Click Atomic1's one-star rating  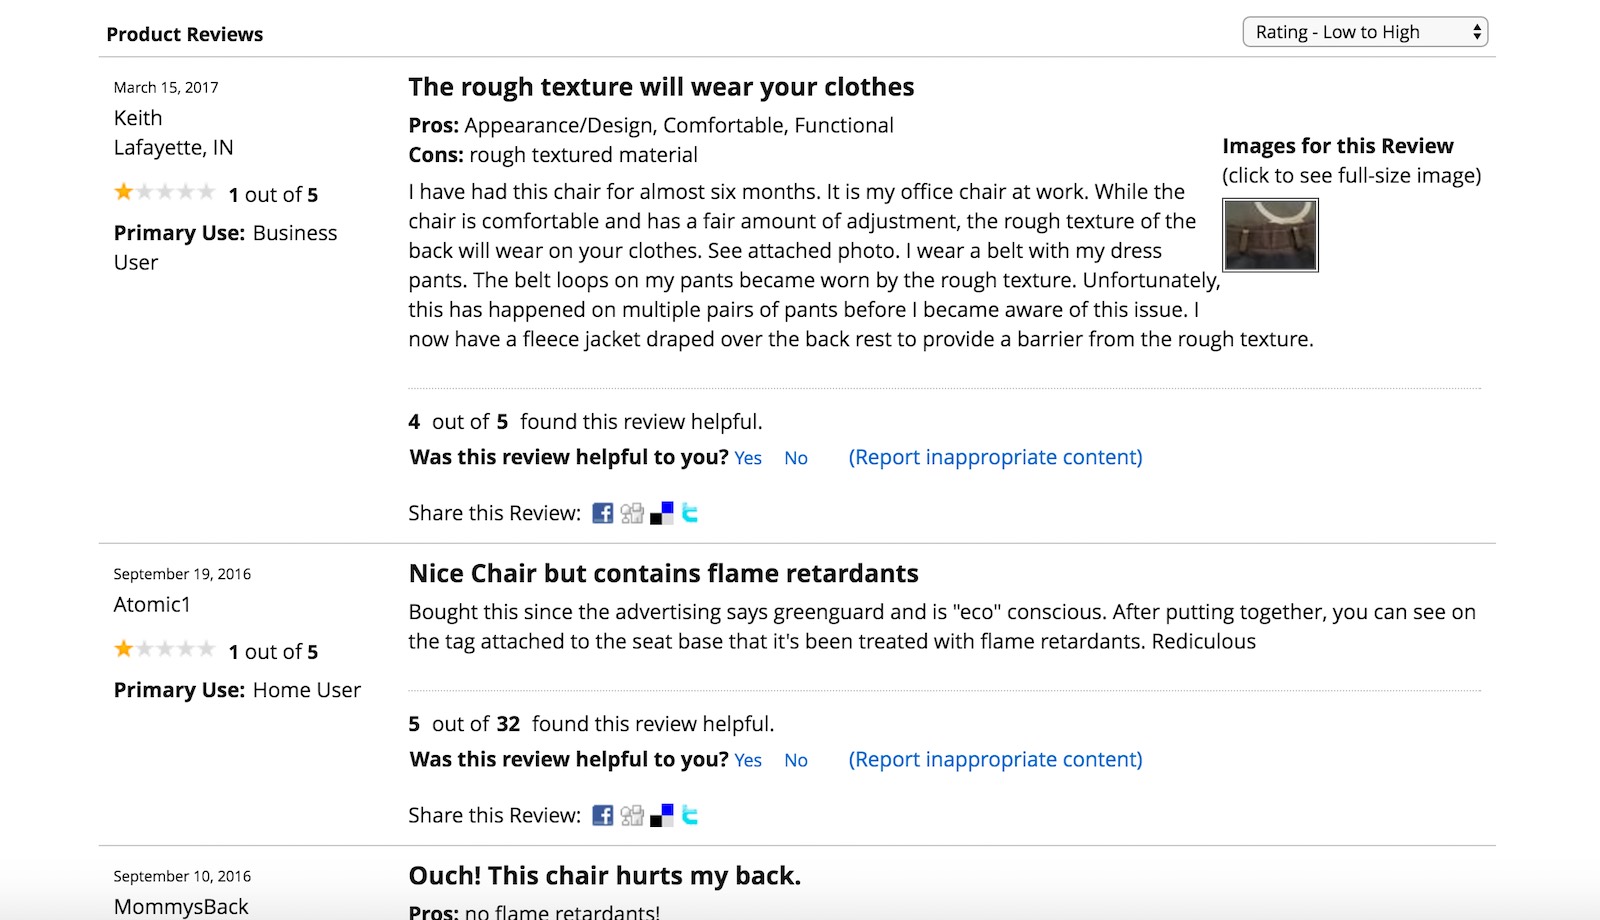[164, 649]
